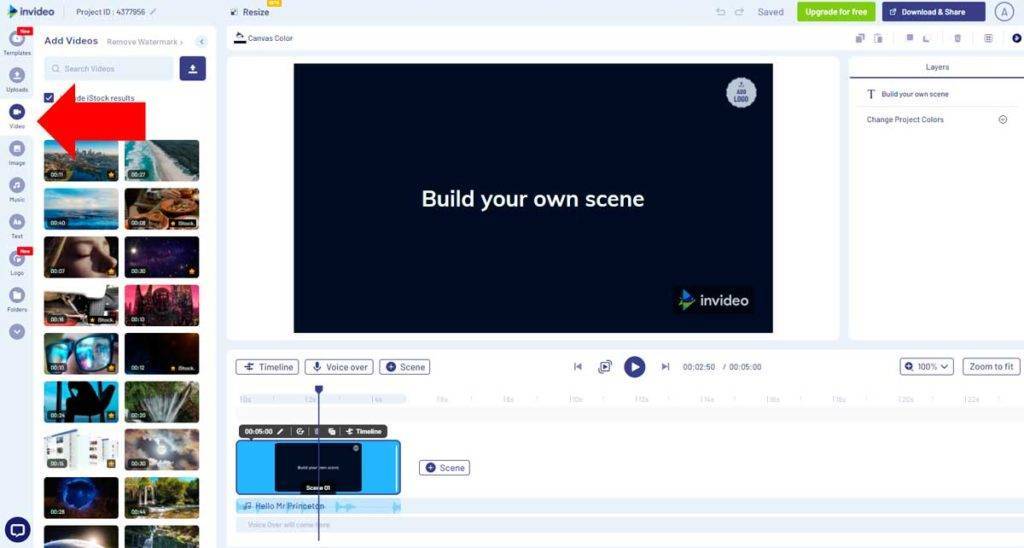Toggle the include iStock results checkbox

[x=49, y=97]
